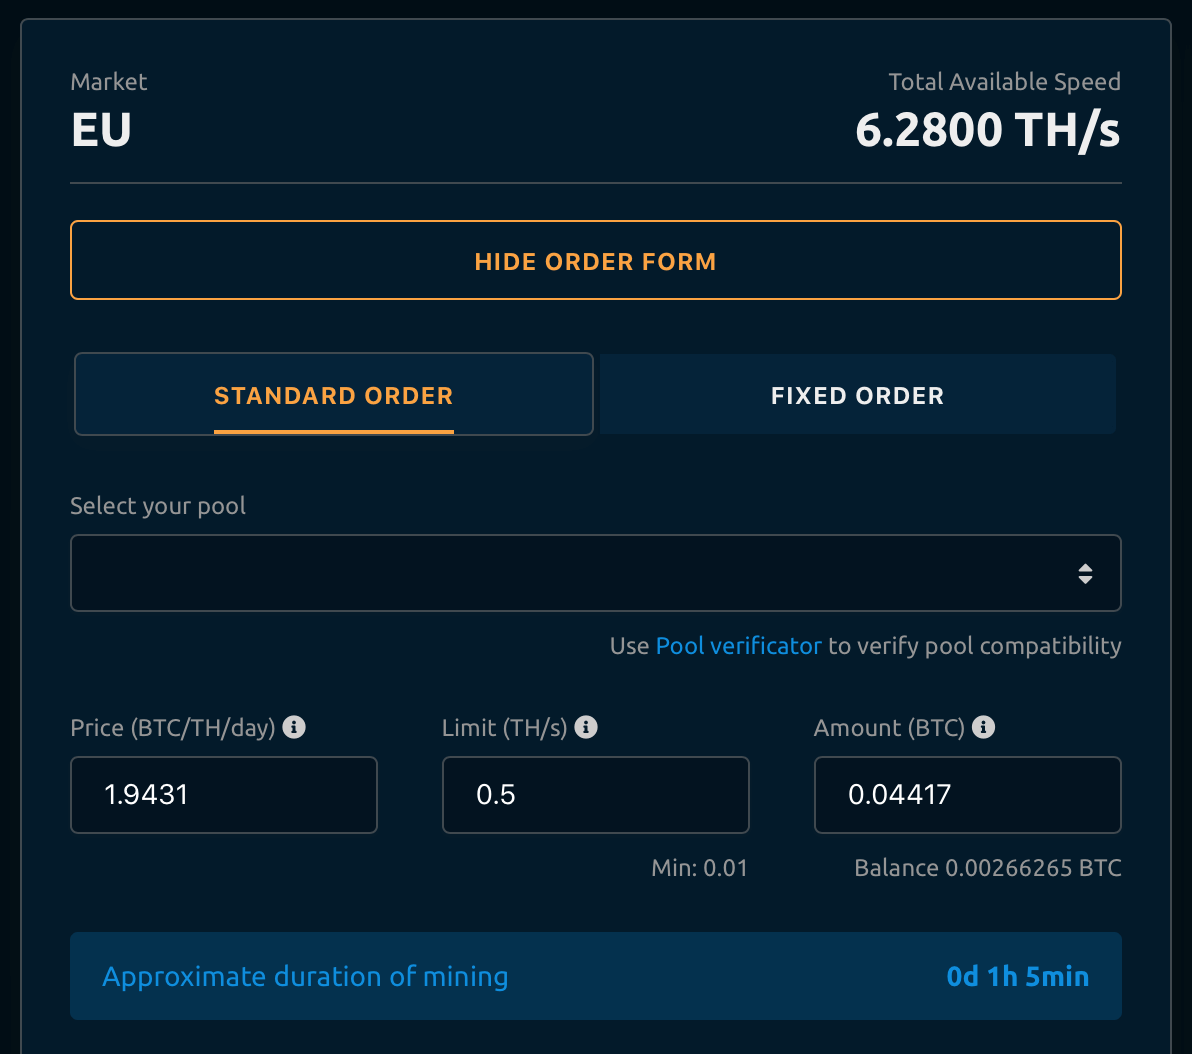Show info for Amount (BTC) icon
The image size is (1192, 1054).
coord(984,728)
